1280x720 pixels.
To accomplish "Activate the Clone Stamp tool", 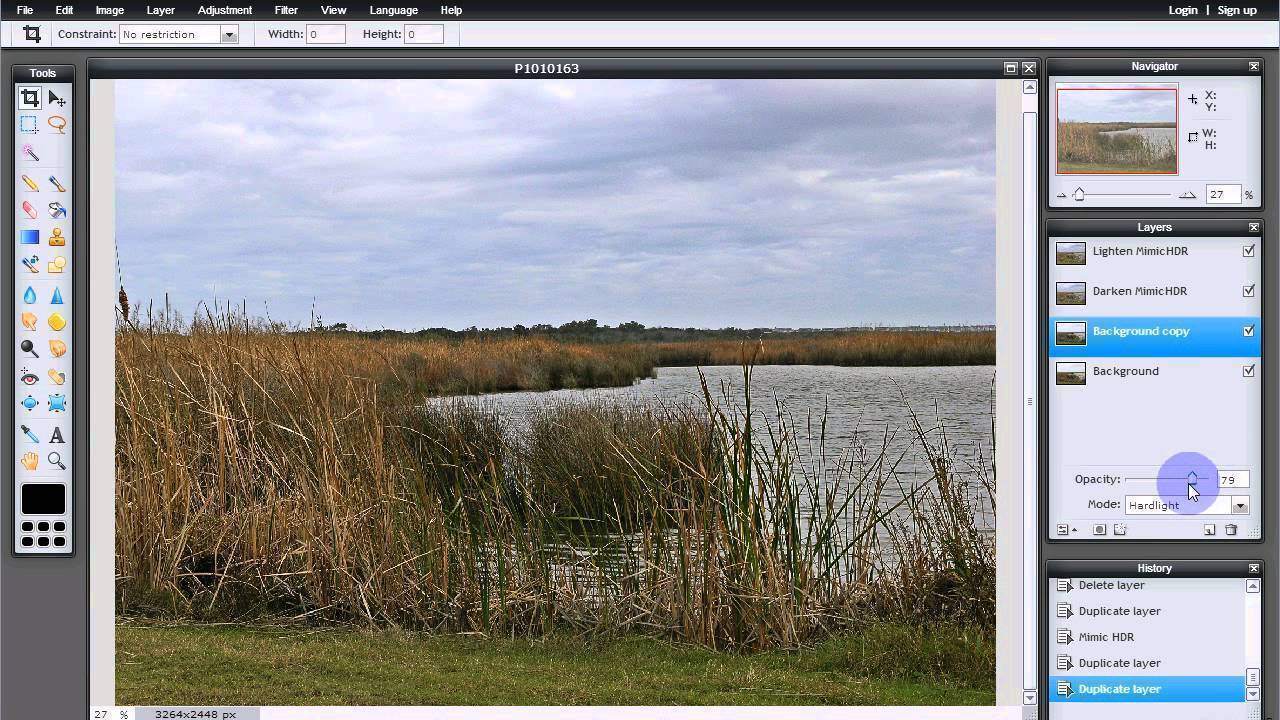I will [x=57, y=238].
